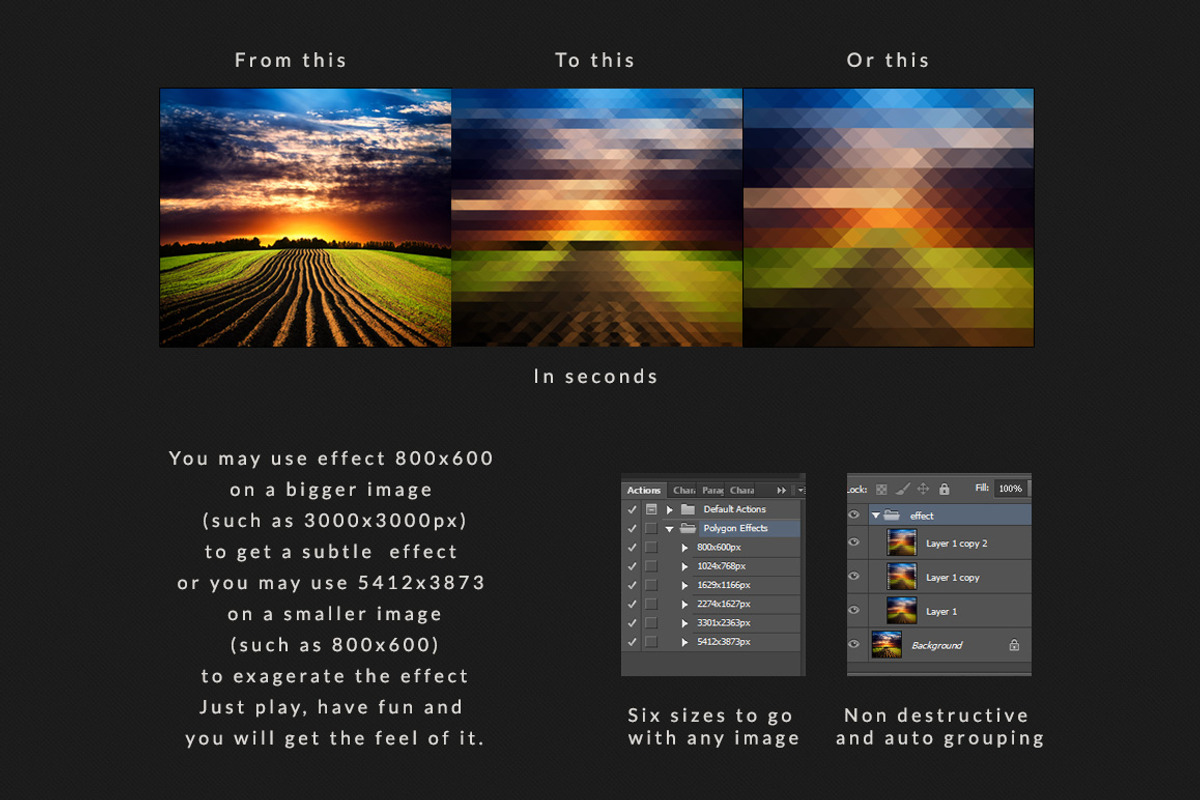Select the Layer 1 copy thumbnail
Viewport: 1200px width, 800px height.
point(902,576)
